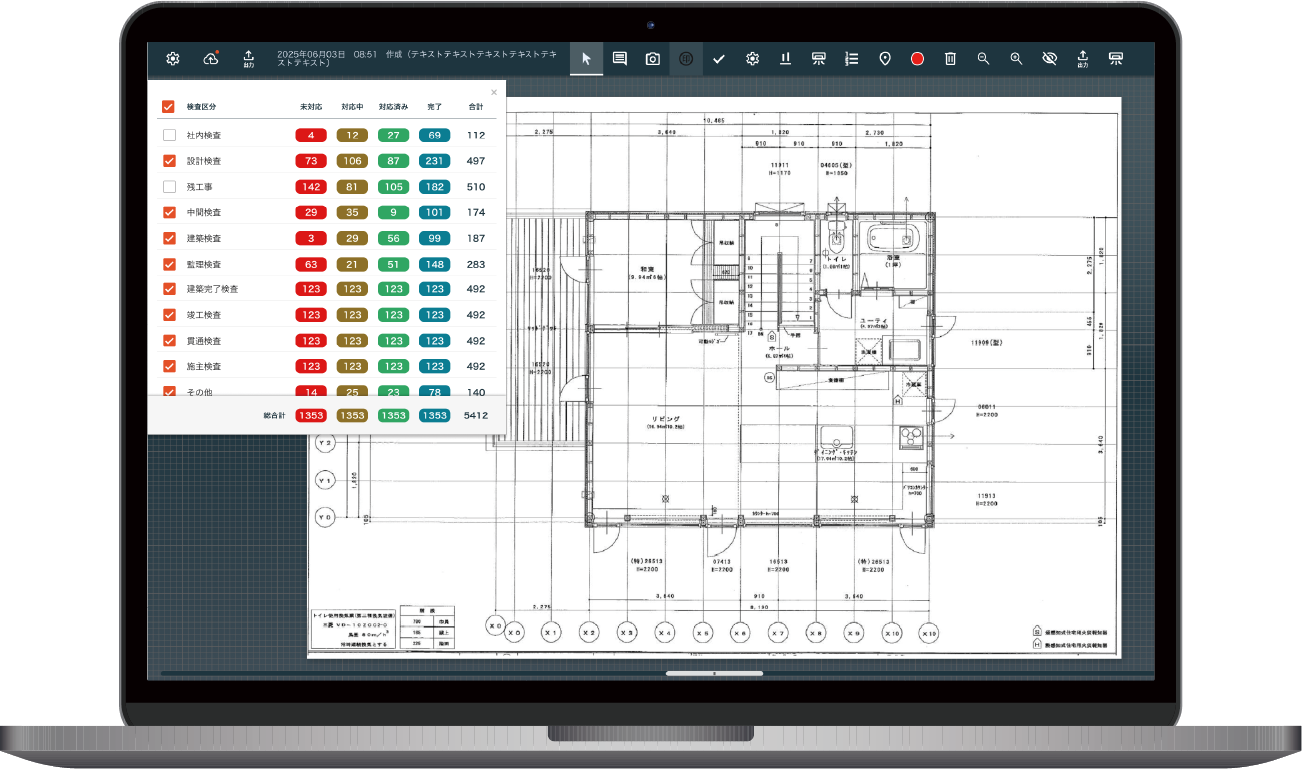Click the output icon left of the date
The width and height of the screenshot is (1302, 769).
(248, 59)
